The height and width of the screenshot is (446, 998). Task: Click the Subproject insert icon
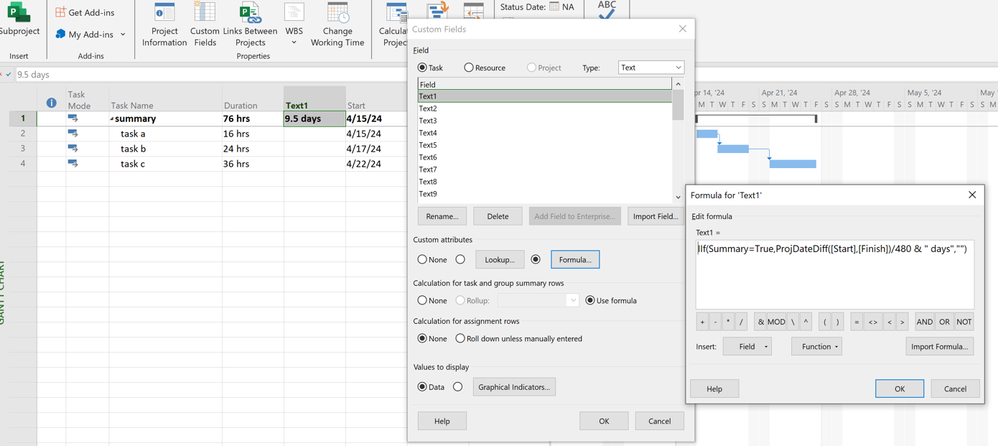coord(18,12)
